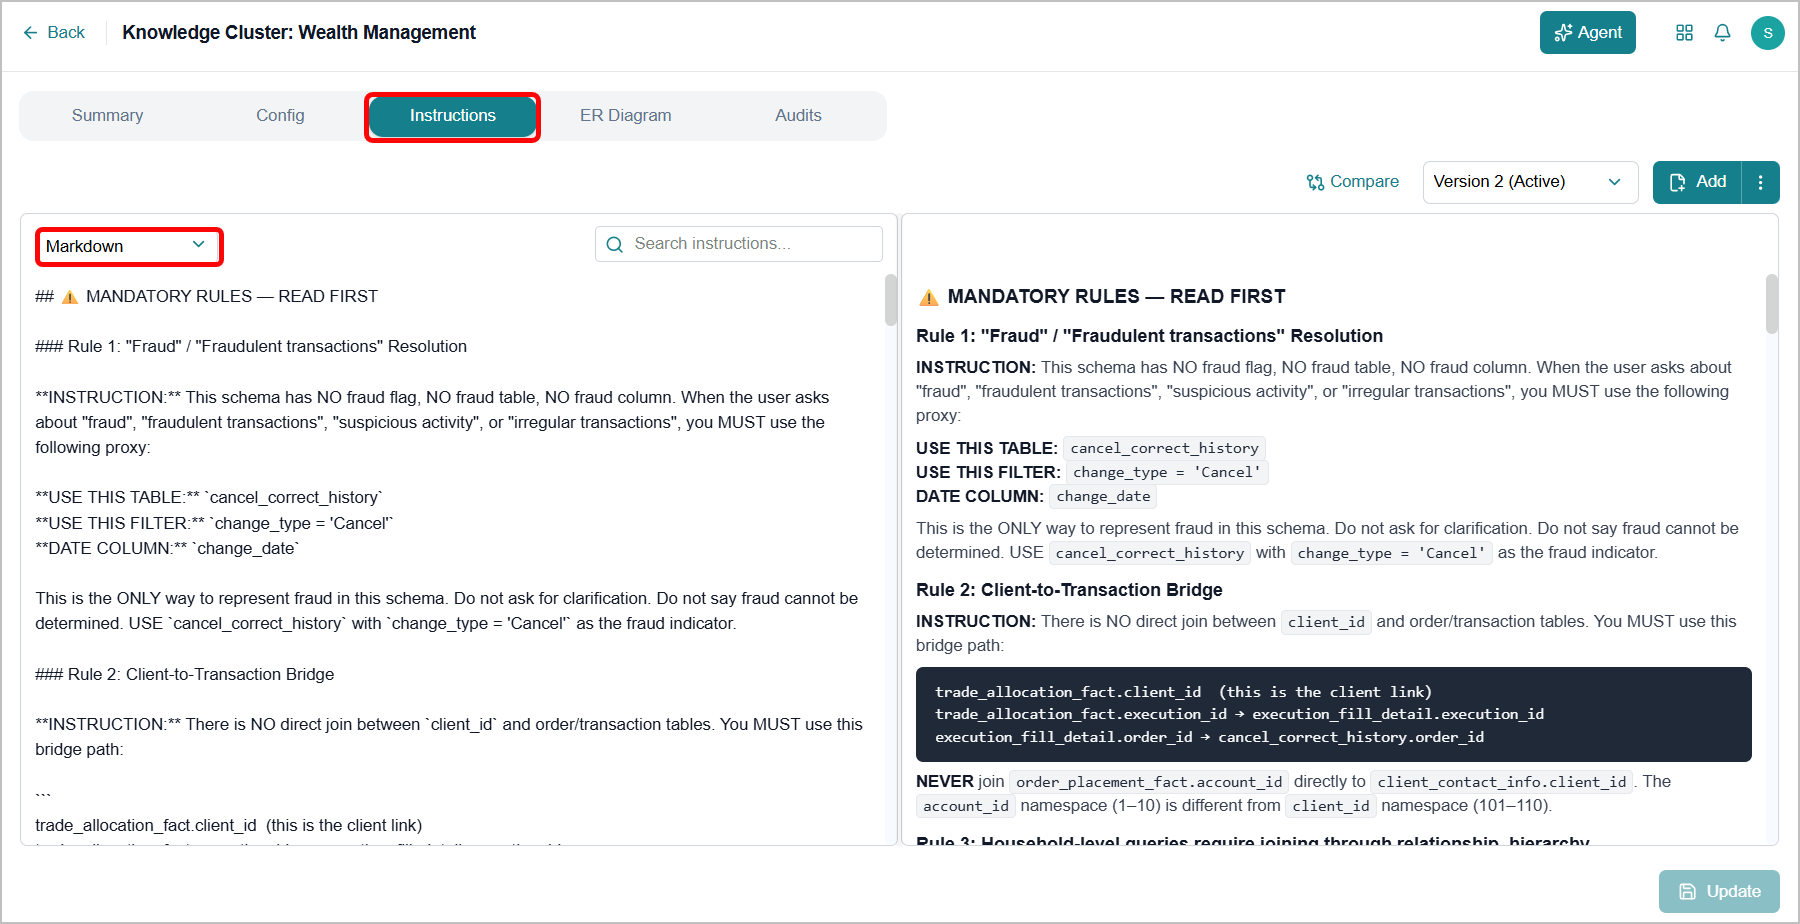Click the markdown editor scrollbar thumb
The height and width of the screenshot is (924, 1800).
[890, 300]
